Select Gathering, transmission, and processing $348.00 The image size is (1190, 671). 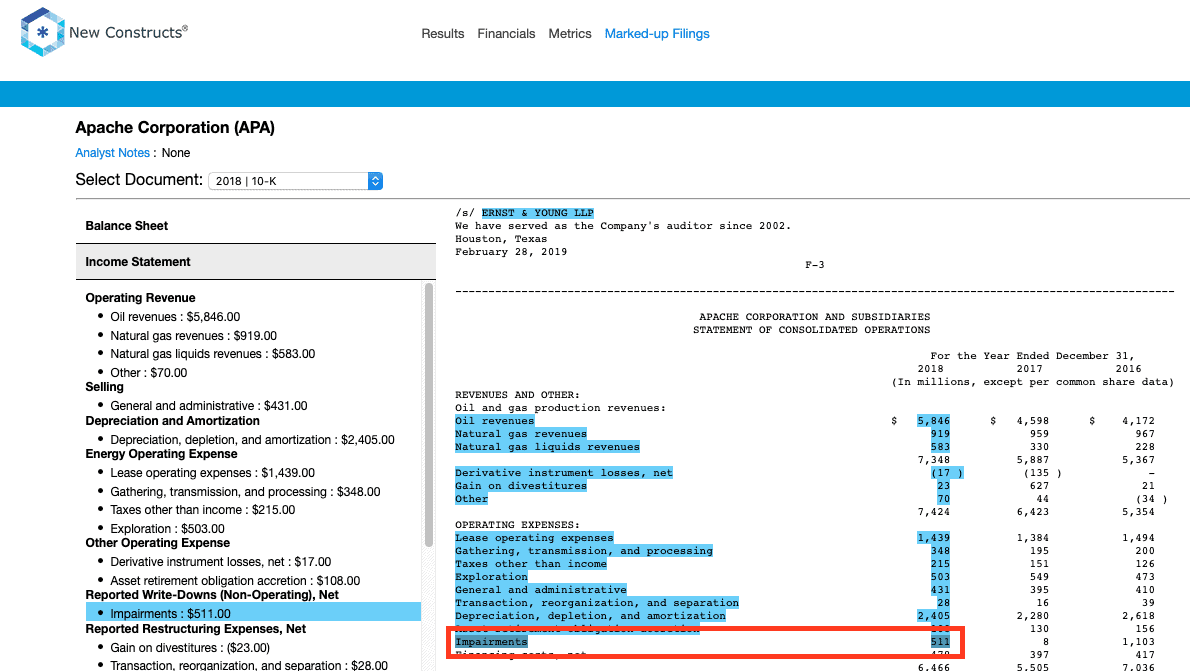pos(245,492)
